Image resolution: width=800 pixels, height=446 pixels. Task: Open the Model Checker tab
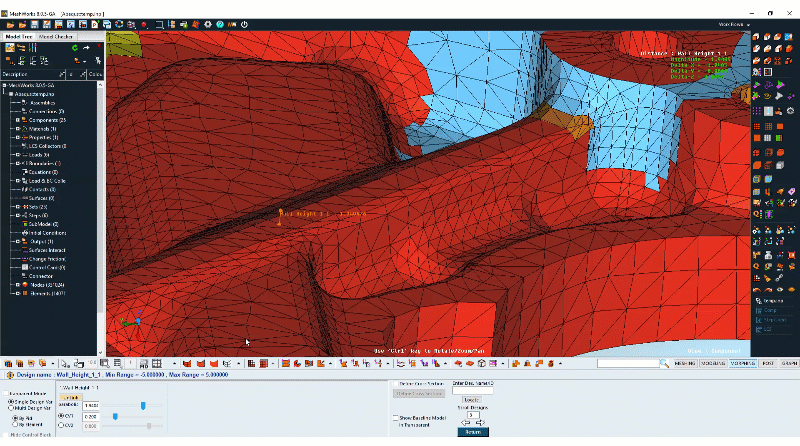(x=56, y=36)
